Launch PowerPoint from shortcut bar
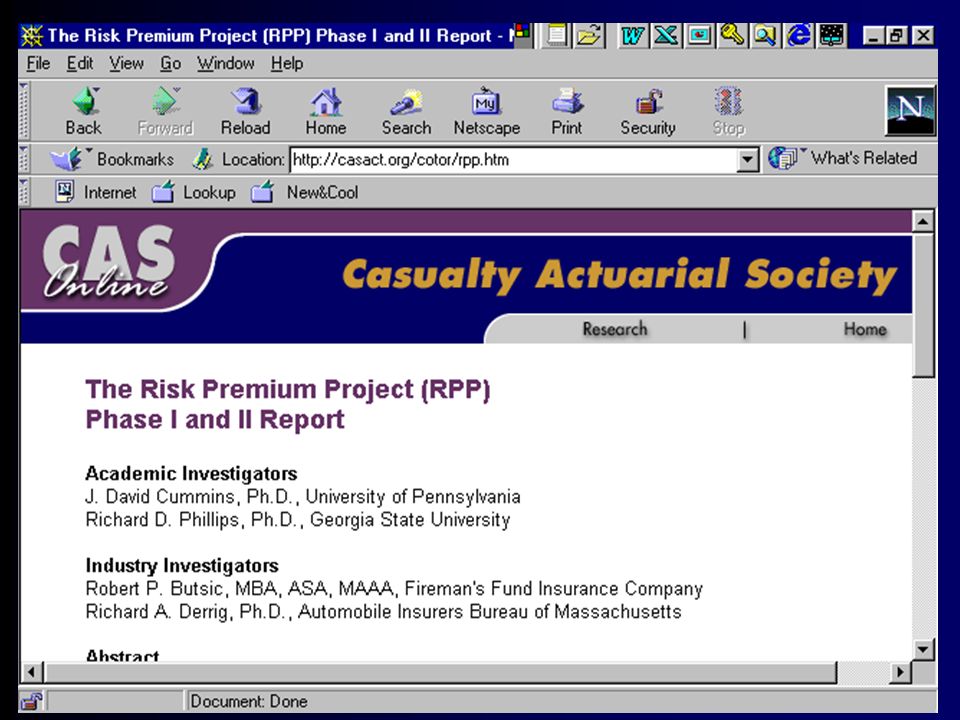 point(700,35)
